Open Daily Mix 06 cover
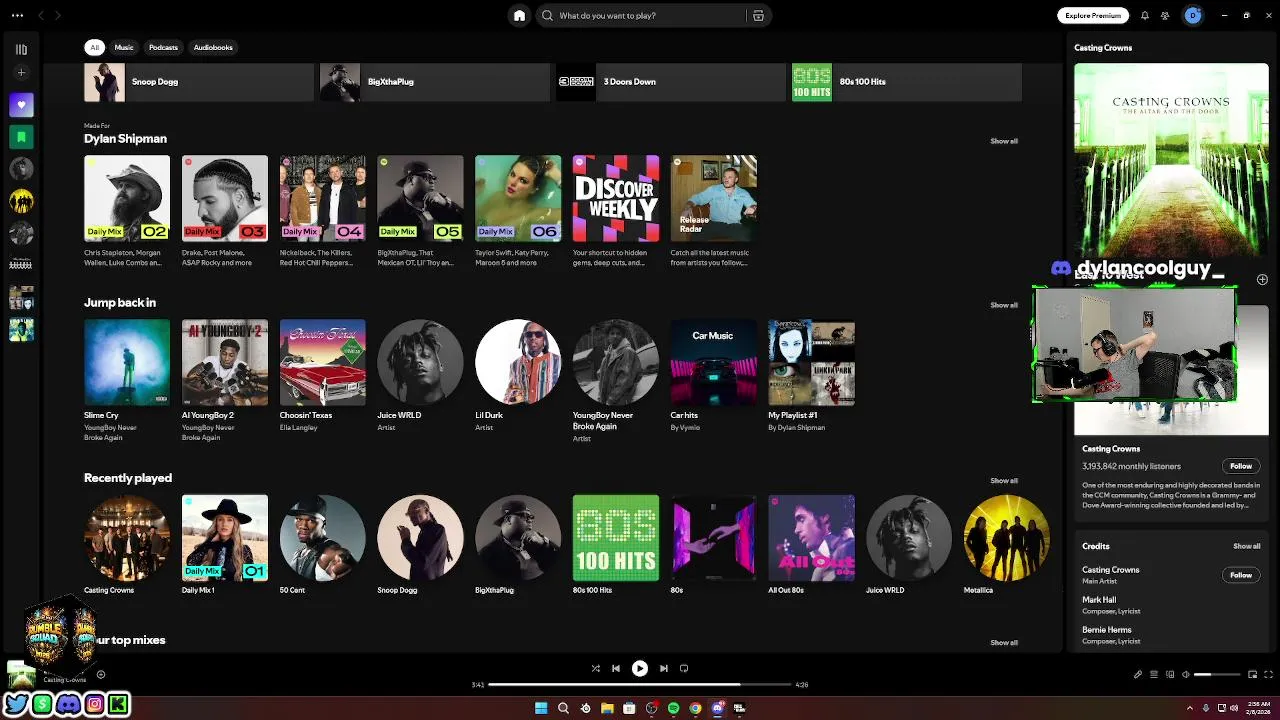Image resolution: width=1280 pixels, height=720 pixels. click(518, 198)
